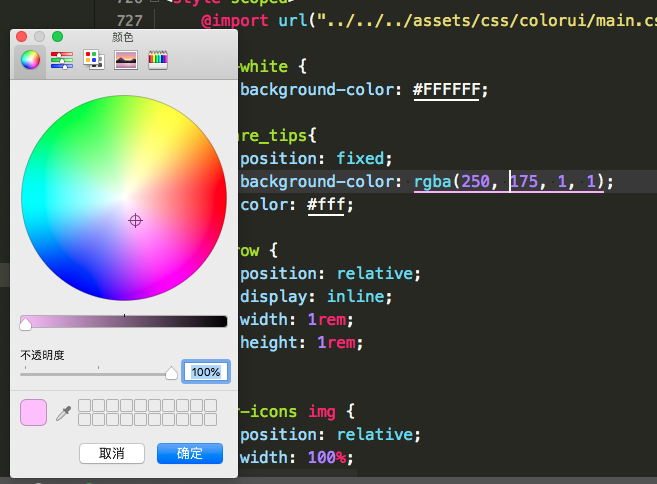Switch to the image palettes tab

(x=125, y=60)
